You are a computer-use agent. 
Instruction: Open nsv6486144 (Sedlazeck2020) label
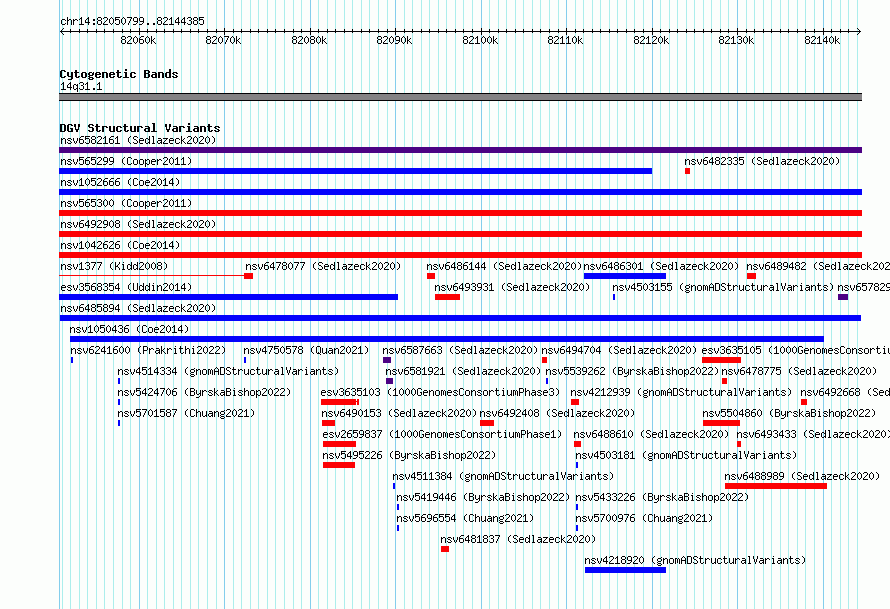504,266
